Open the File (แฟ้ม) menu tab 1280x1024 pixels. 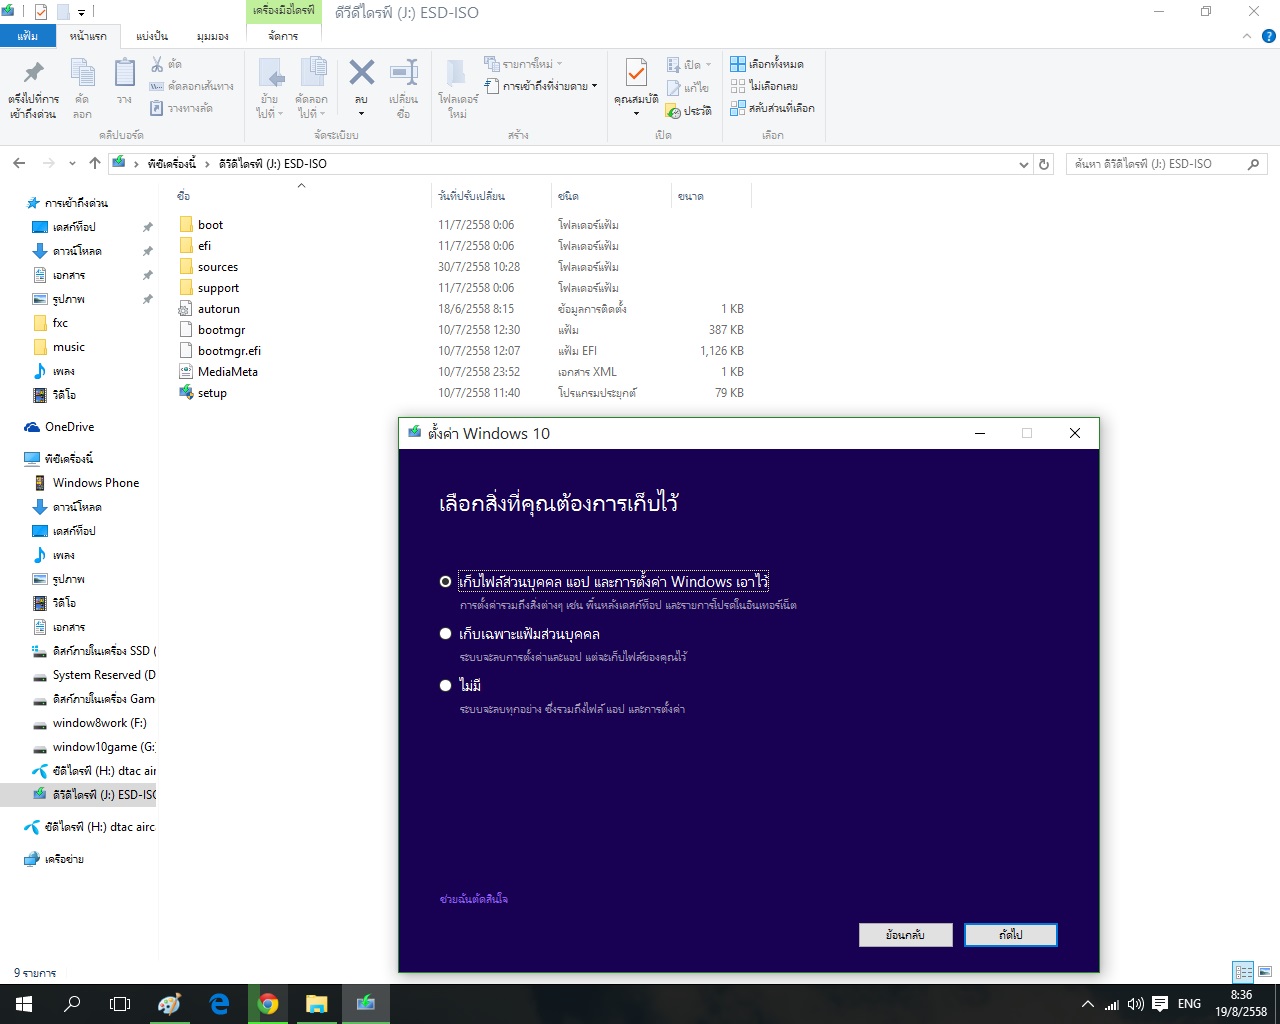(x=28, y=36)
